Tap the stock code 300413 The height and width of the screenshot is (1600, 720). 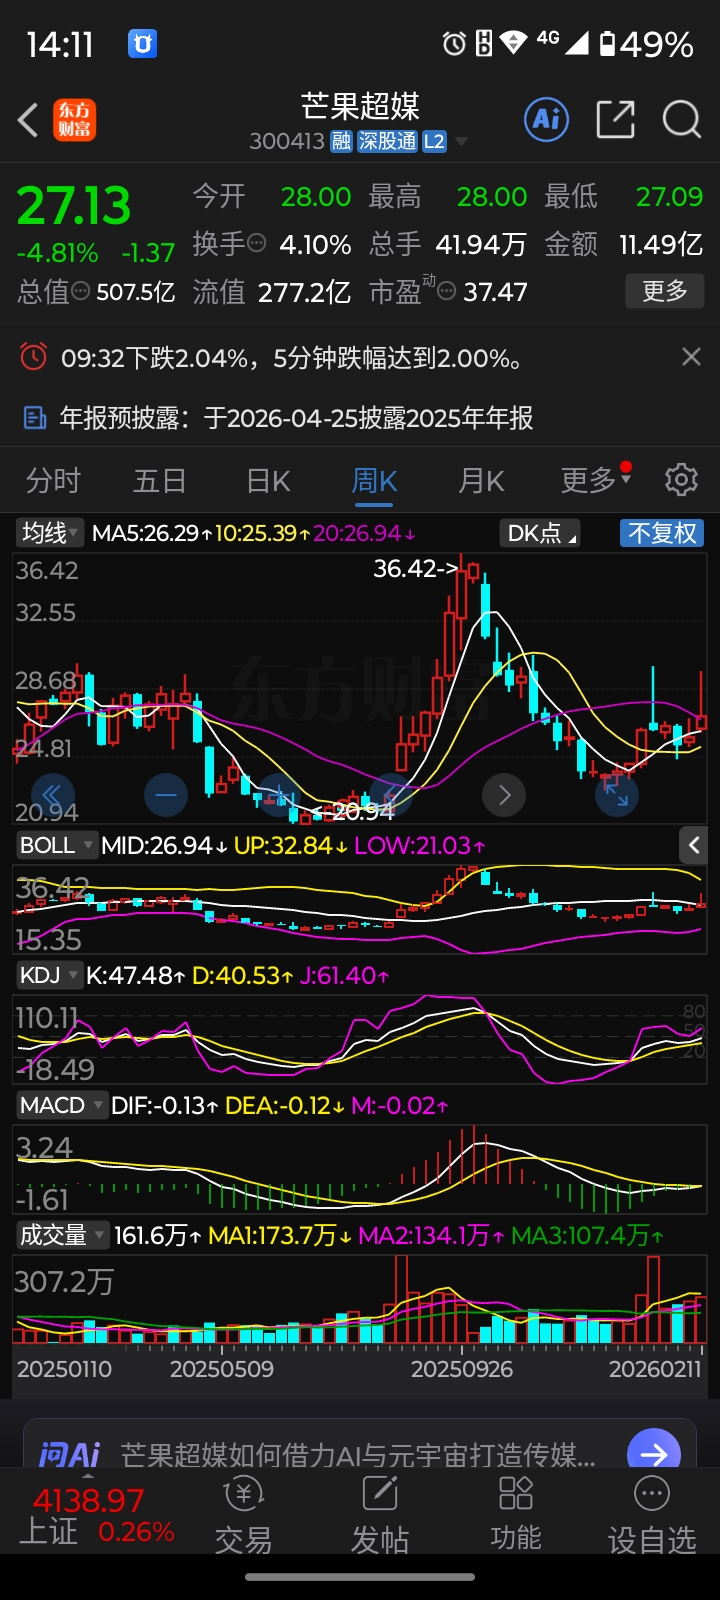click(x=287, y=142)
